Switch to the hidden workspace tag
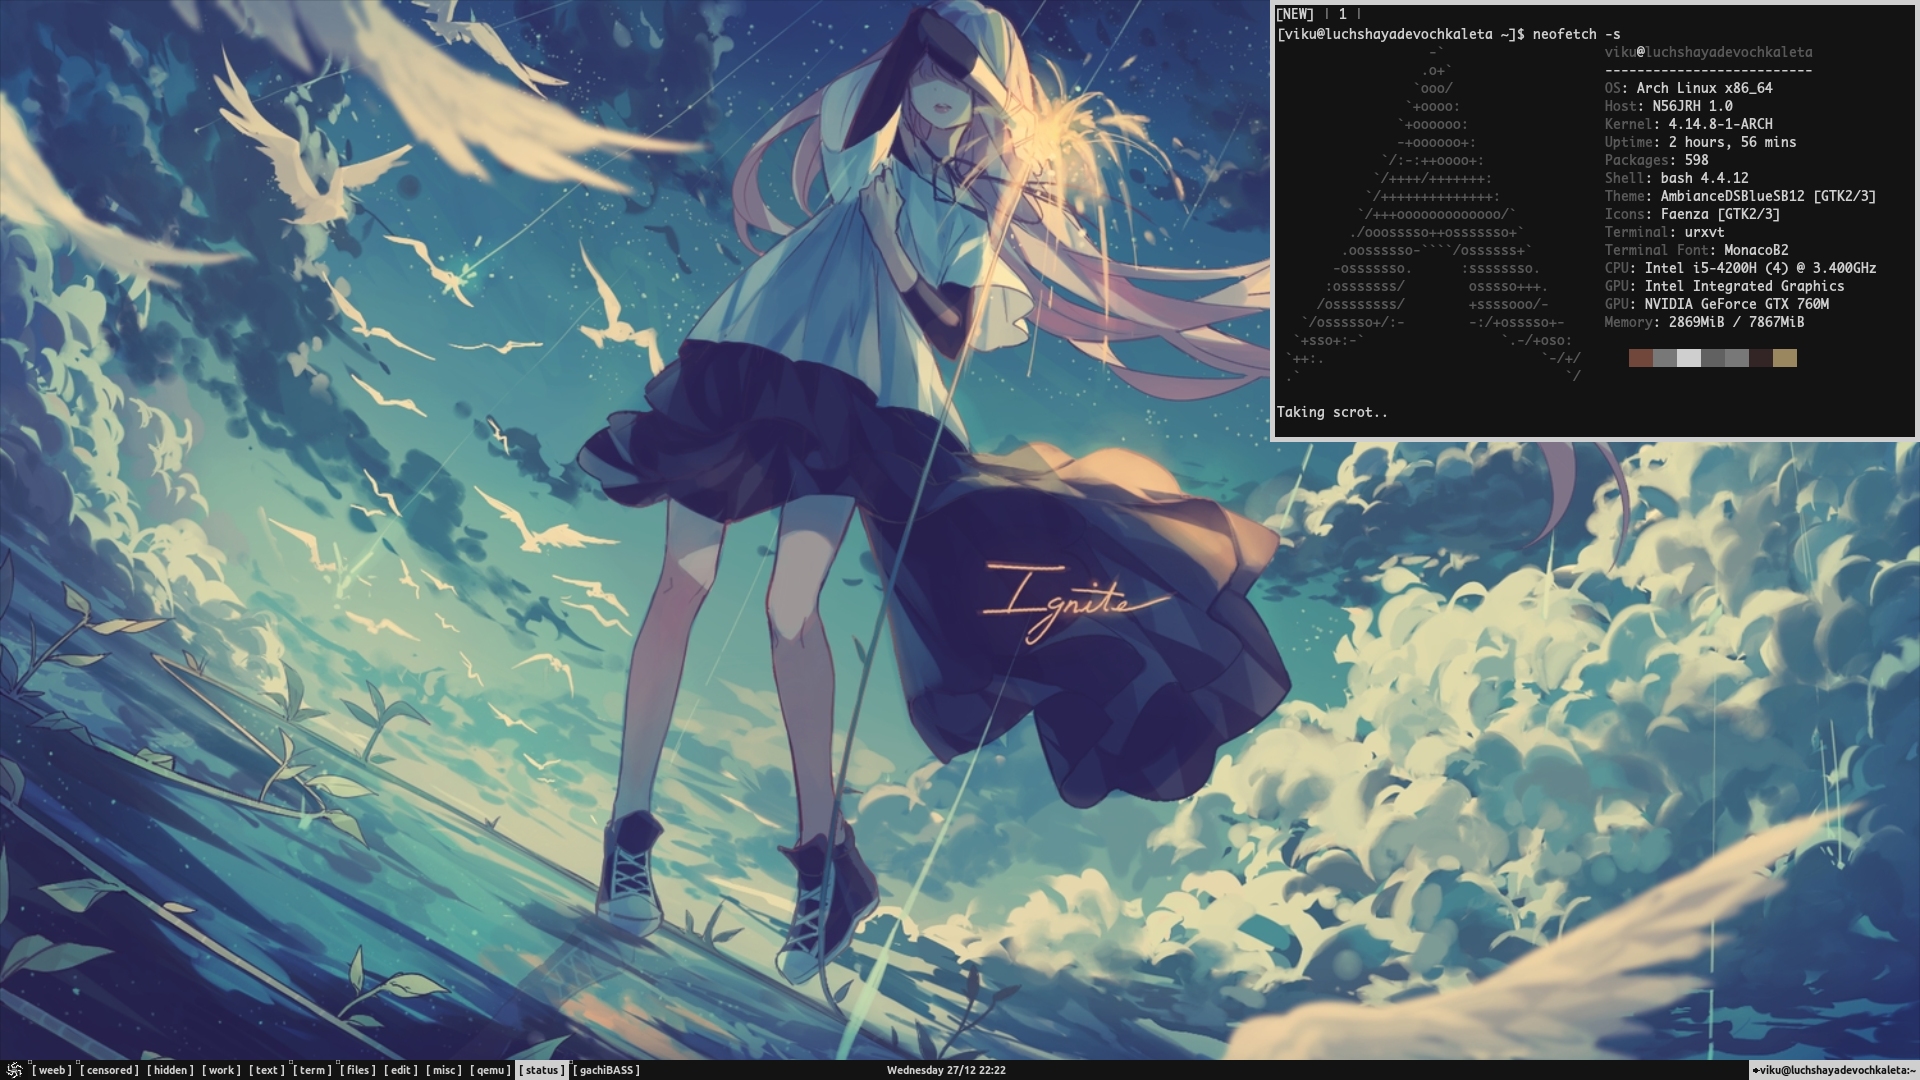 (x=171, y=1070)
